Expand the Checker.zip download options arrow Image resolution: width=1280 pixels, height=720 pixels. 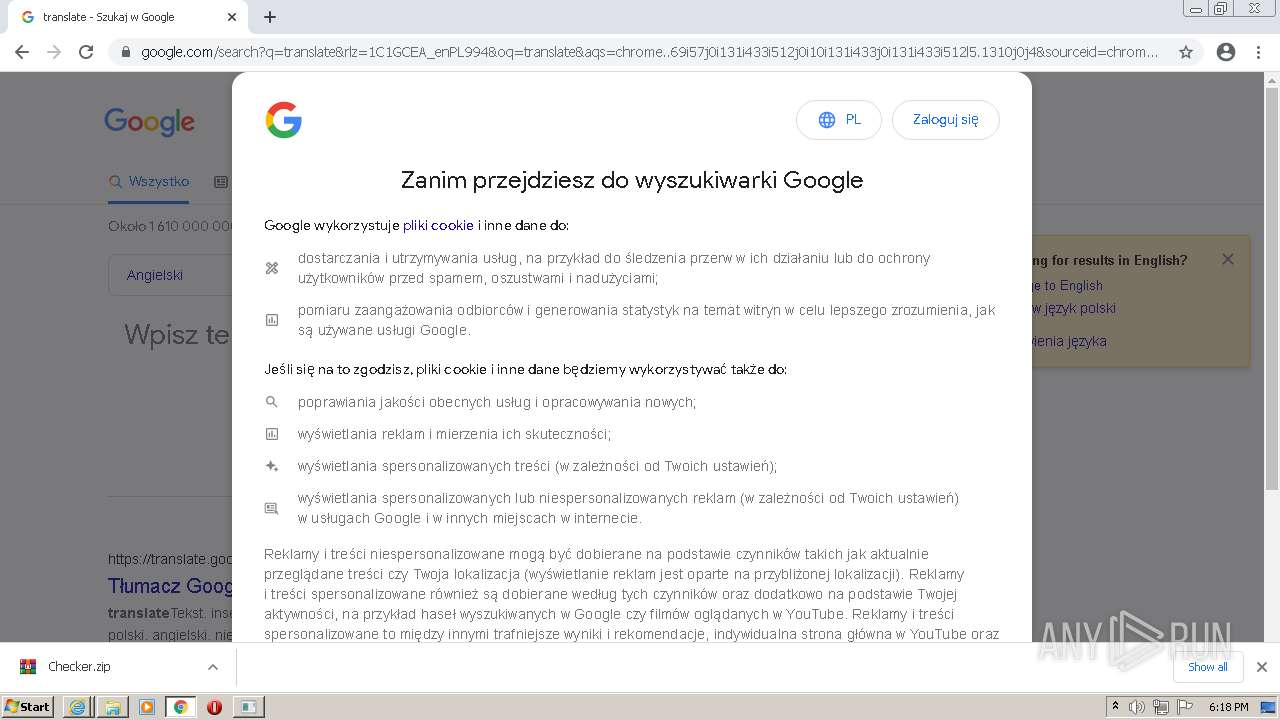click(x=212, y=667)
